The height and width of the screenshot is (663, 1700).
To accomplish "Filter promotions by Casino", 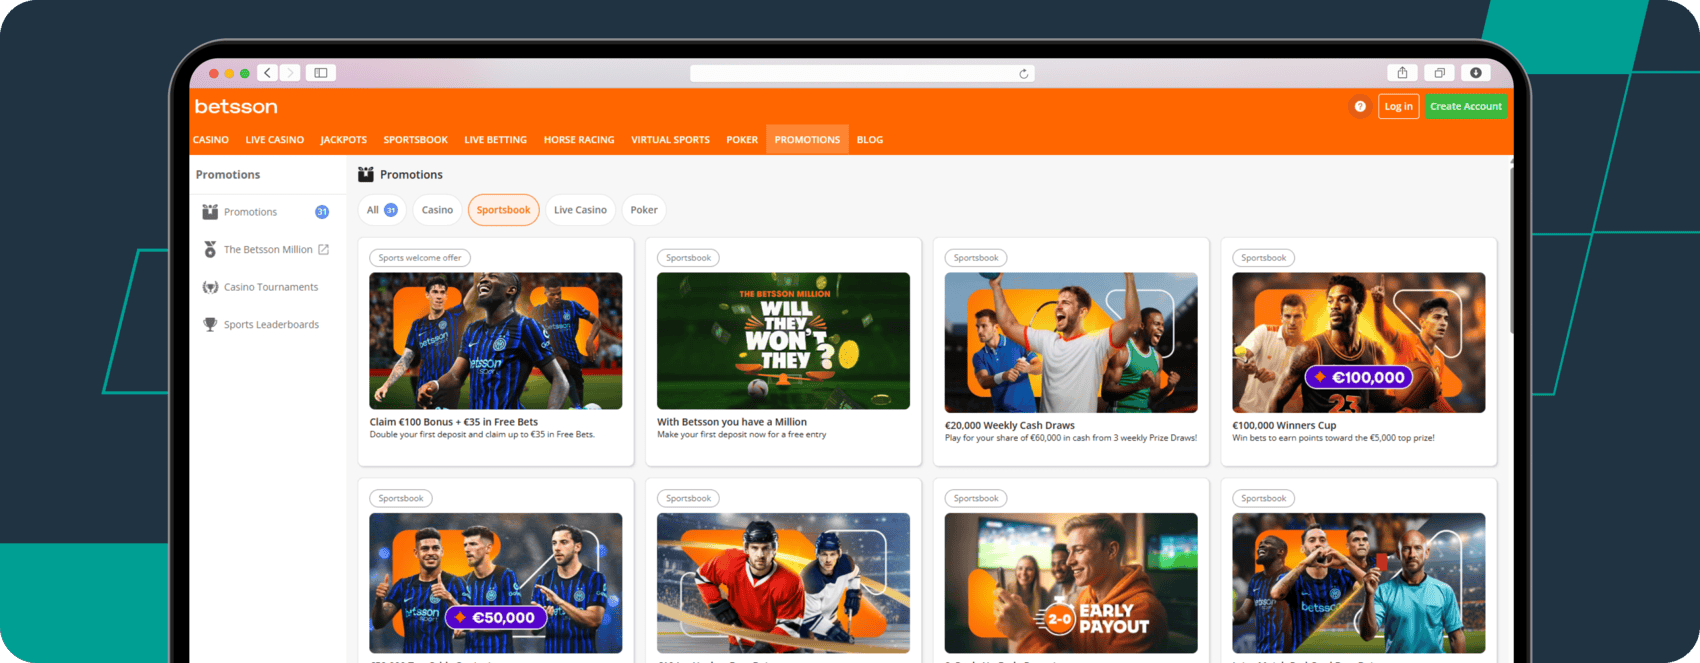I will tap(437, 210).
